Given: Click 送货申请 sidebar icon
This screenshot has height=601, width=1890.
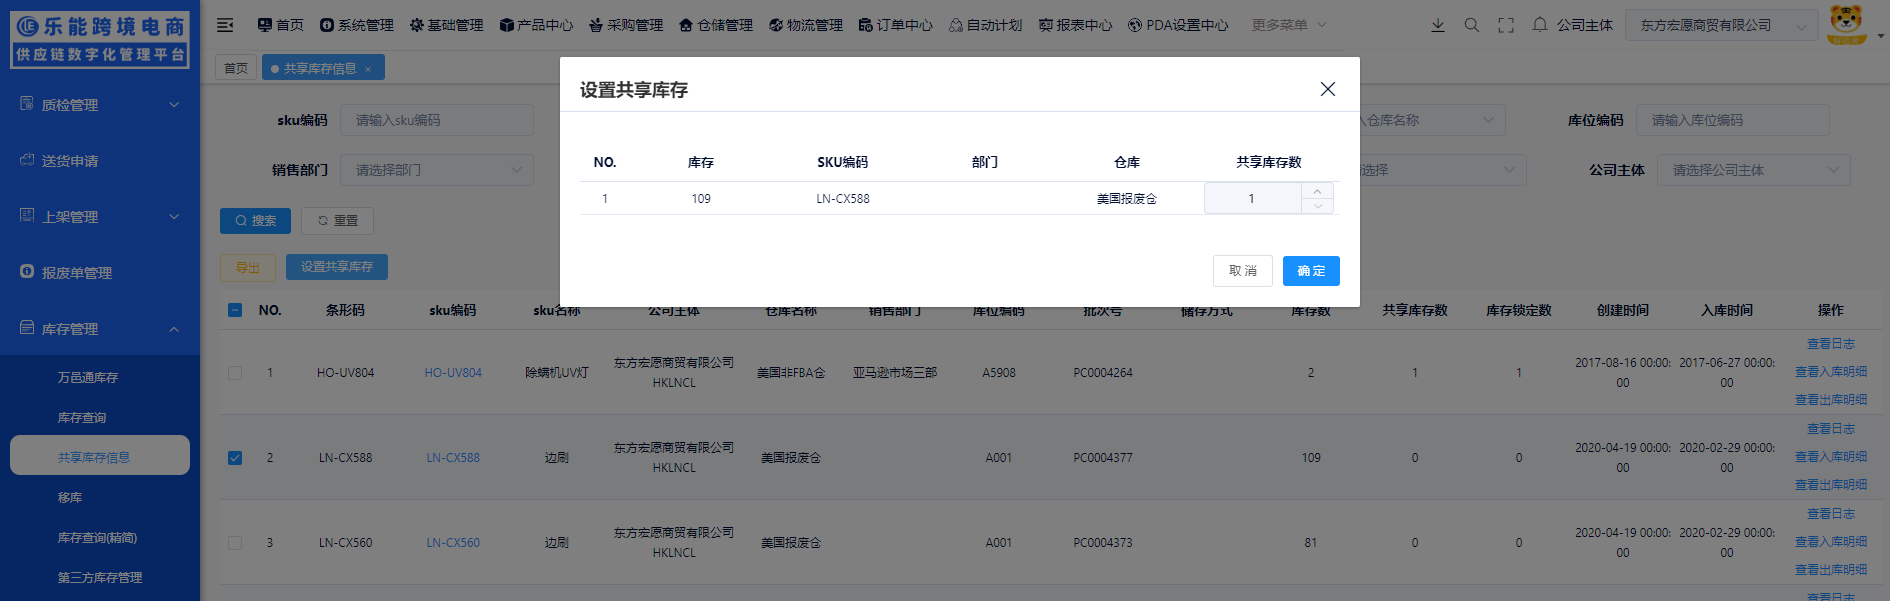Looking at the screenshot, I should click(27, 160).
